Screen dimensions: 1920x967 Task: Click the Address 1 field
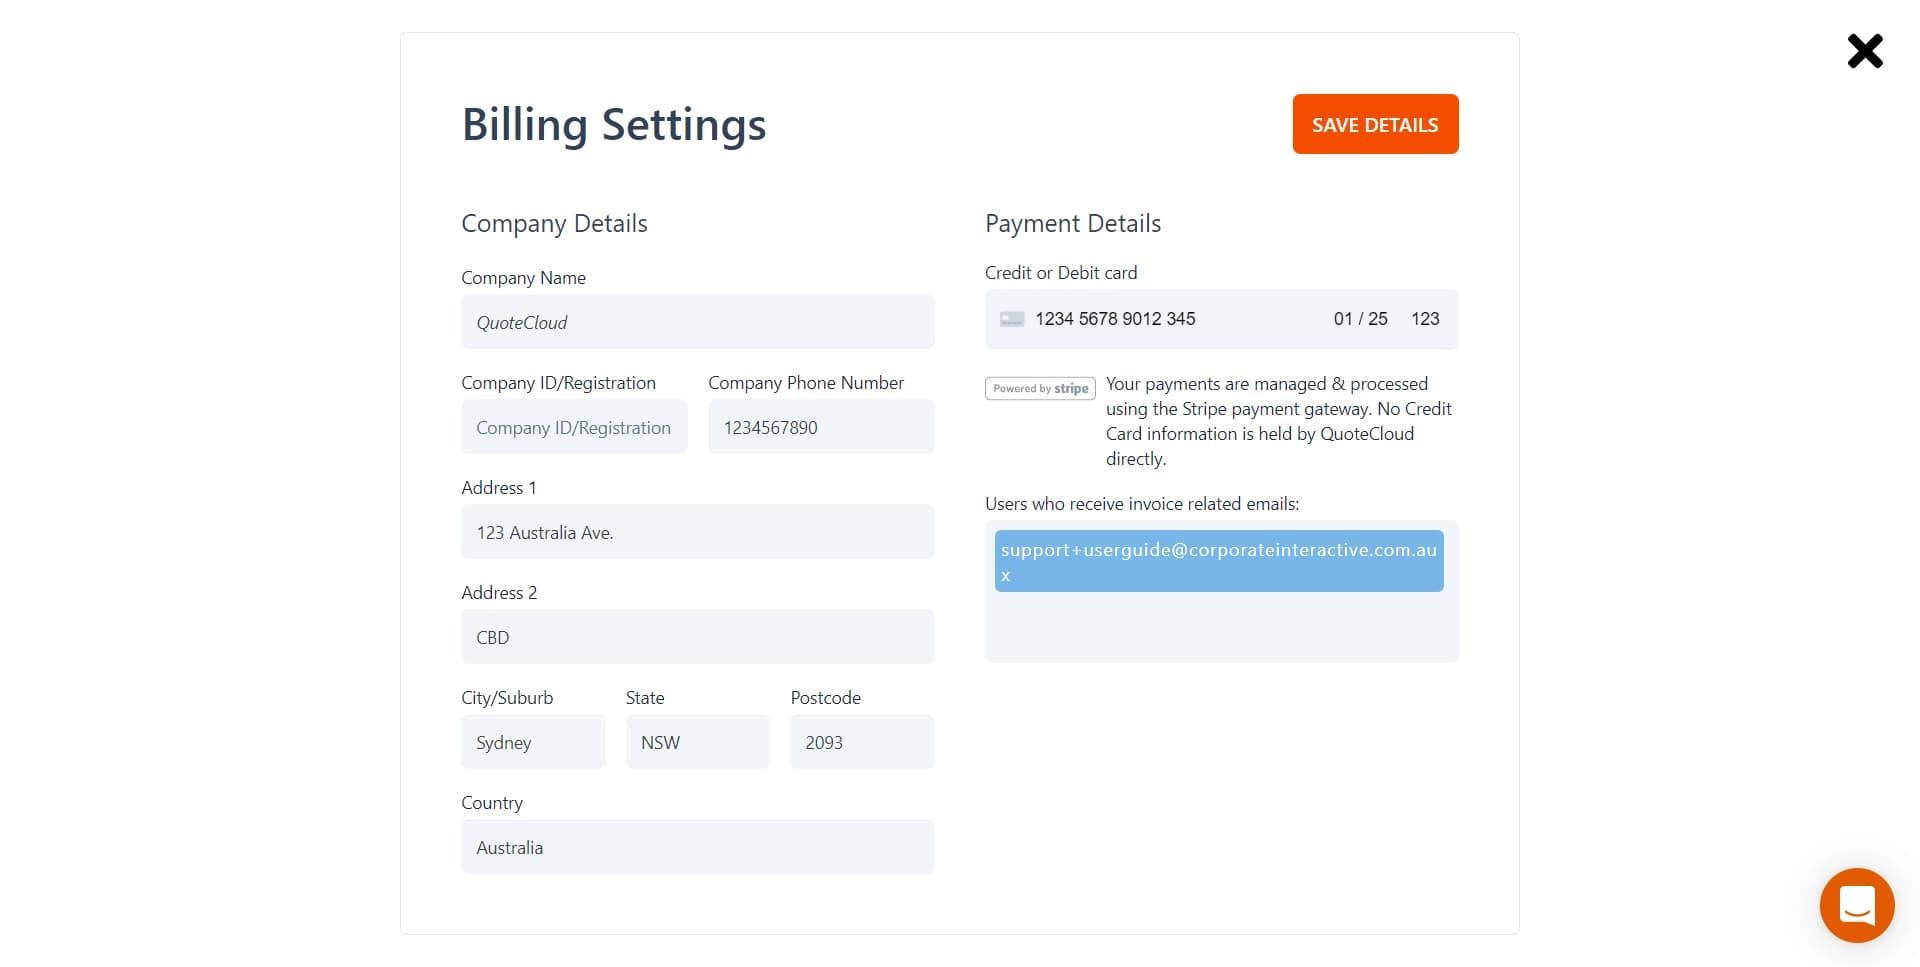(x=697, y=532)
